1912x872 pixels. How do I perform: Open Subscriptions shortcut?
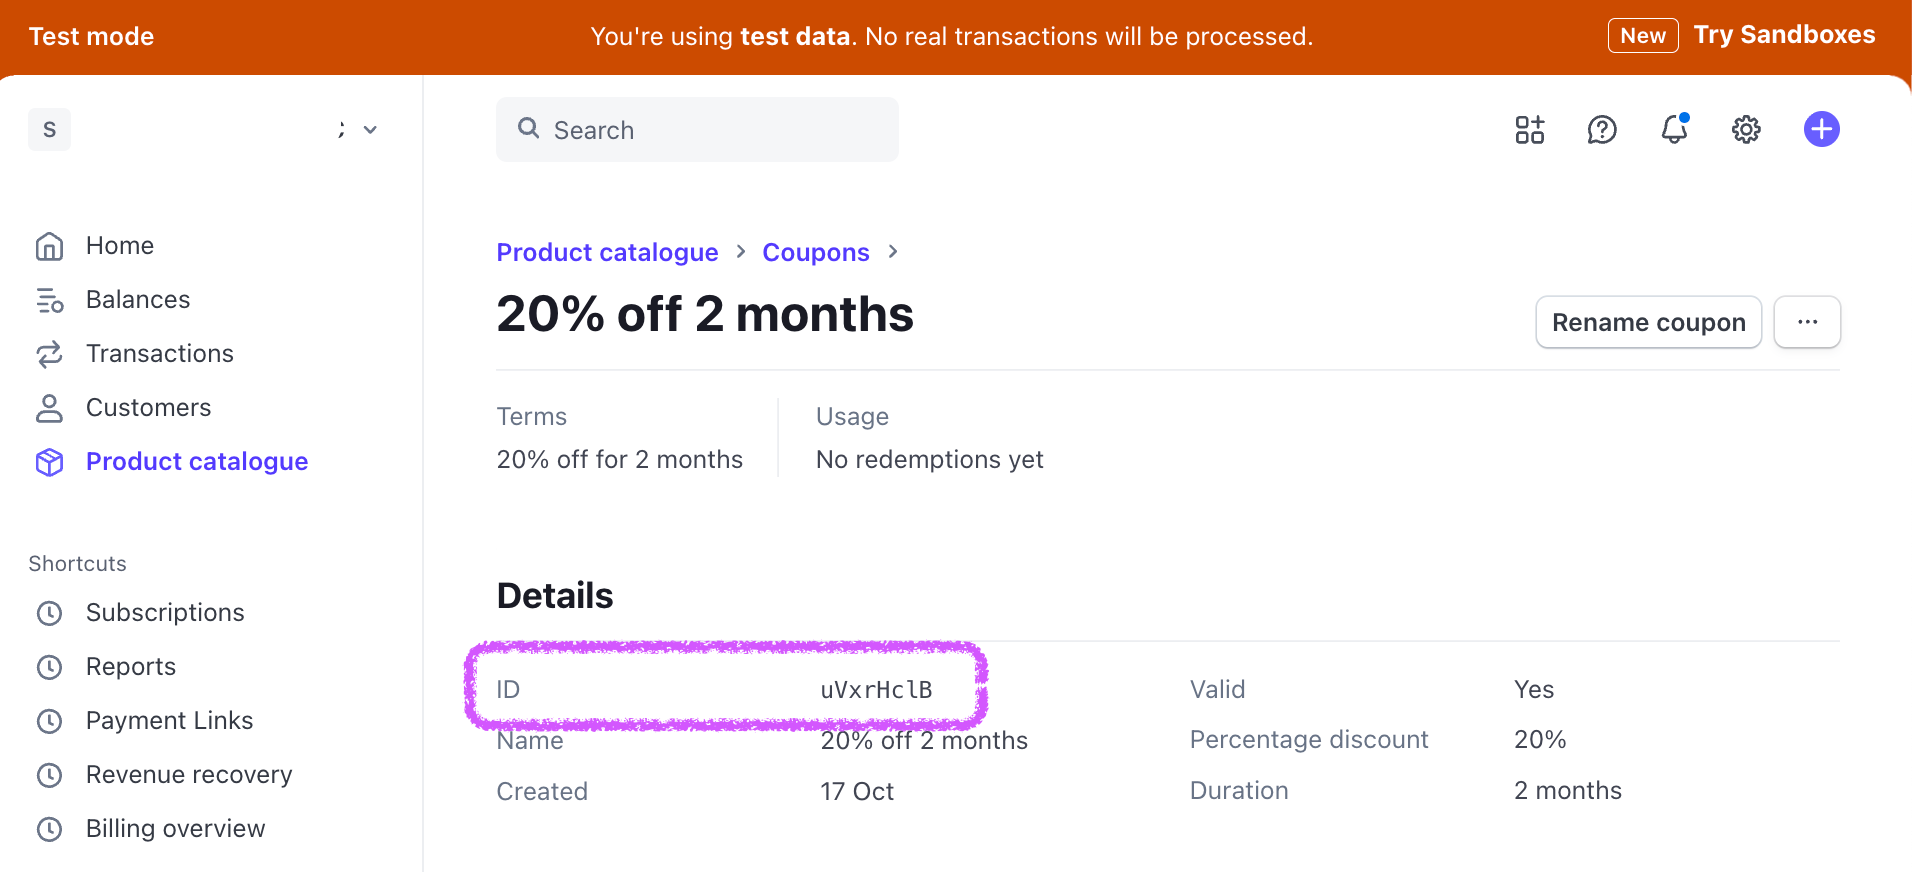pos(165,613)
